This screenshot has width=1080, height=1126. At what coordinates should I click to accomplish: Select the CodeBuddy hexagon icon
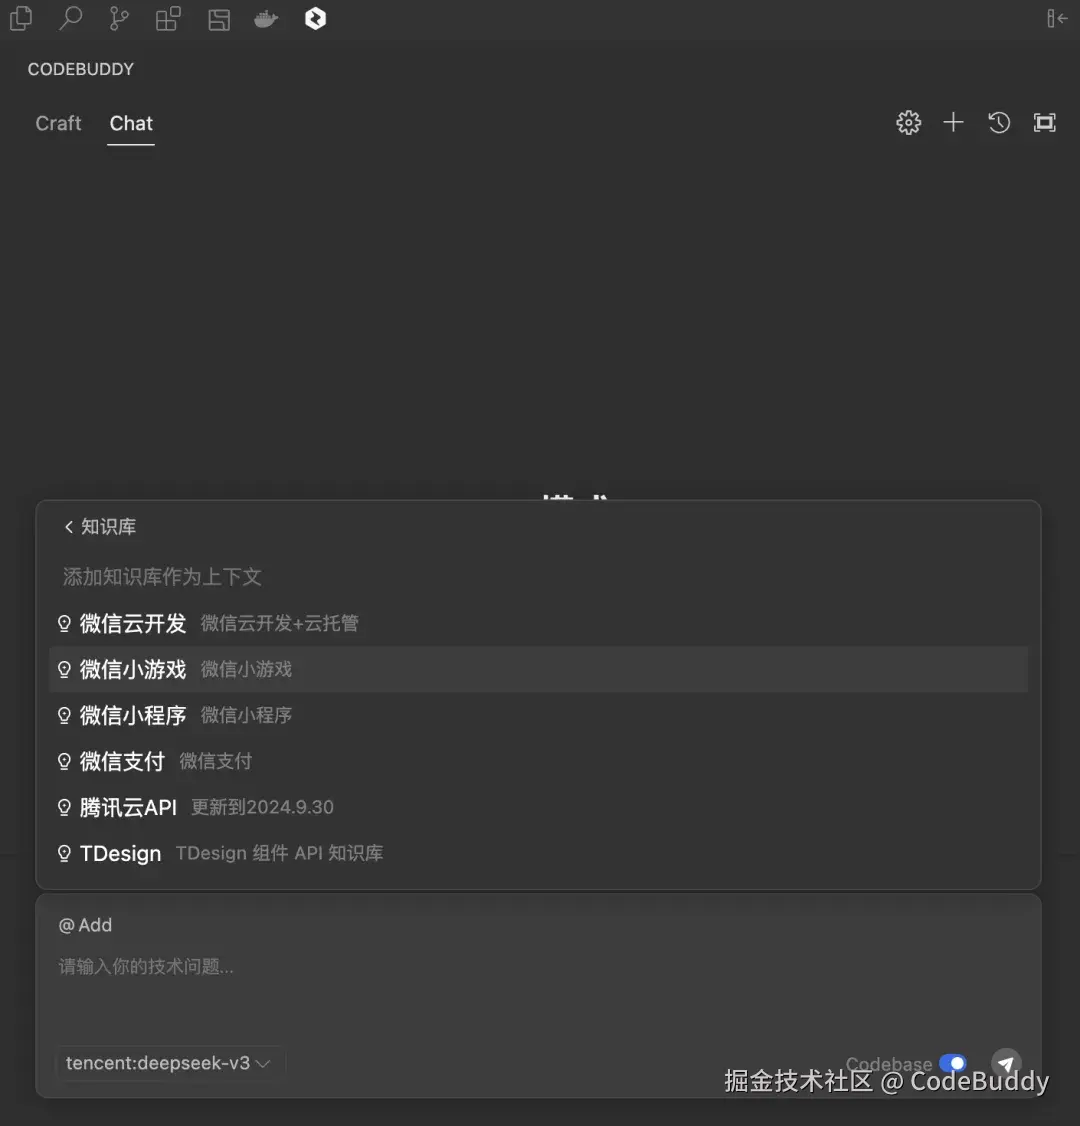point(315,19)
